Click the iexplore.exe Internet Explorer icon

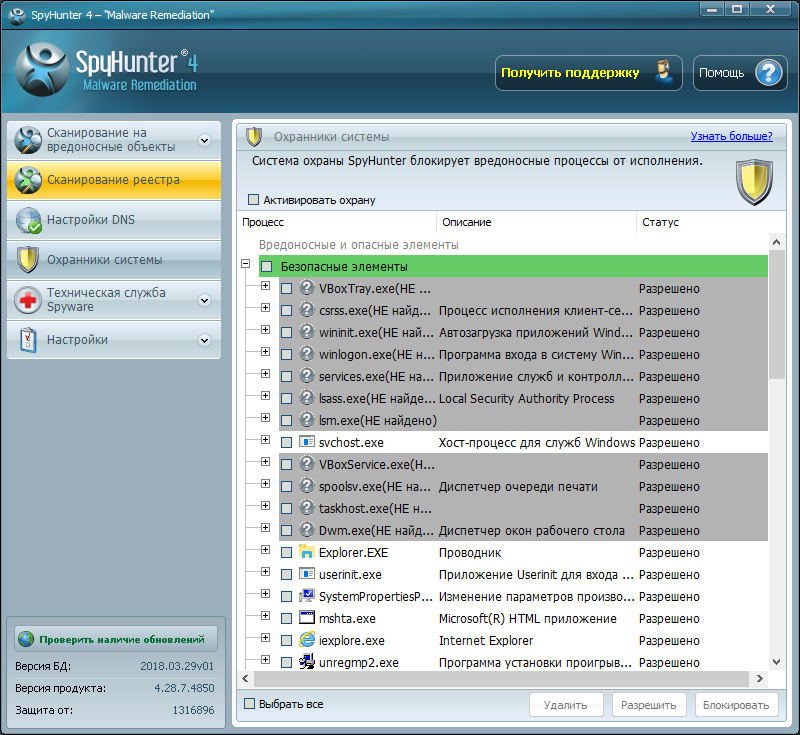307,640
